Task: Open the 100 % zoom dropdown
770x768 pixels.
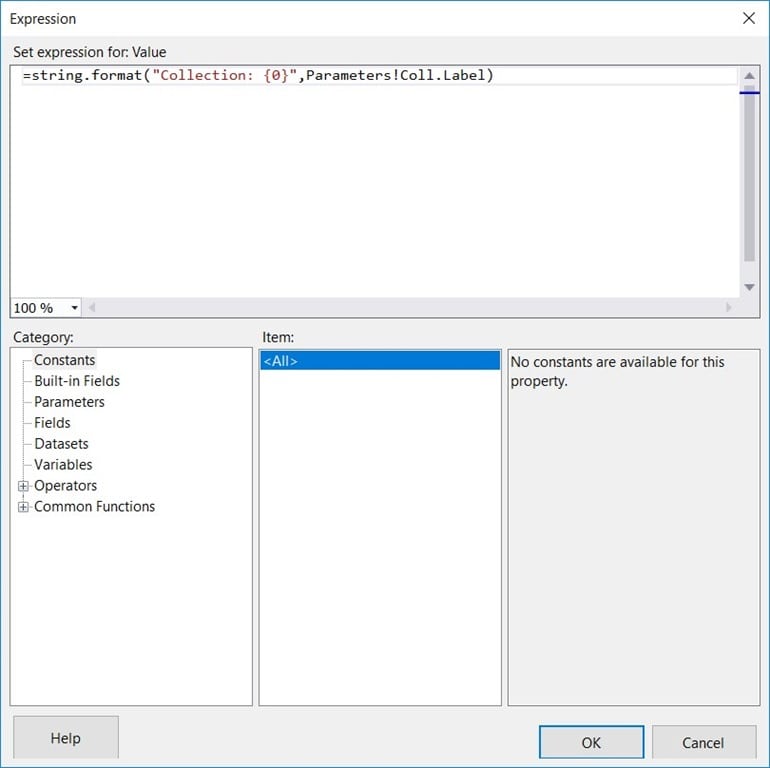Action: coord(75,308)
